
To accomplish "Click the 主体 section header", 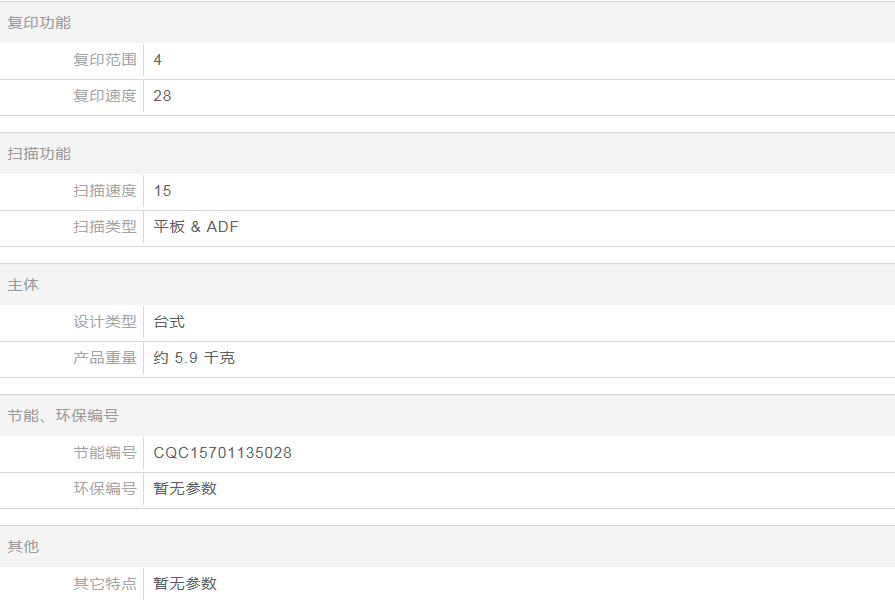I will [23, 285].
